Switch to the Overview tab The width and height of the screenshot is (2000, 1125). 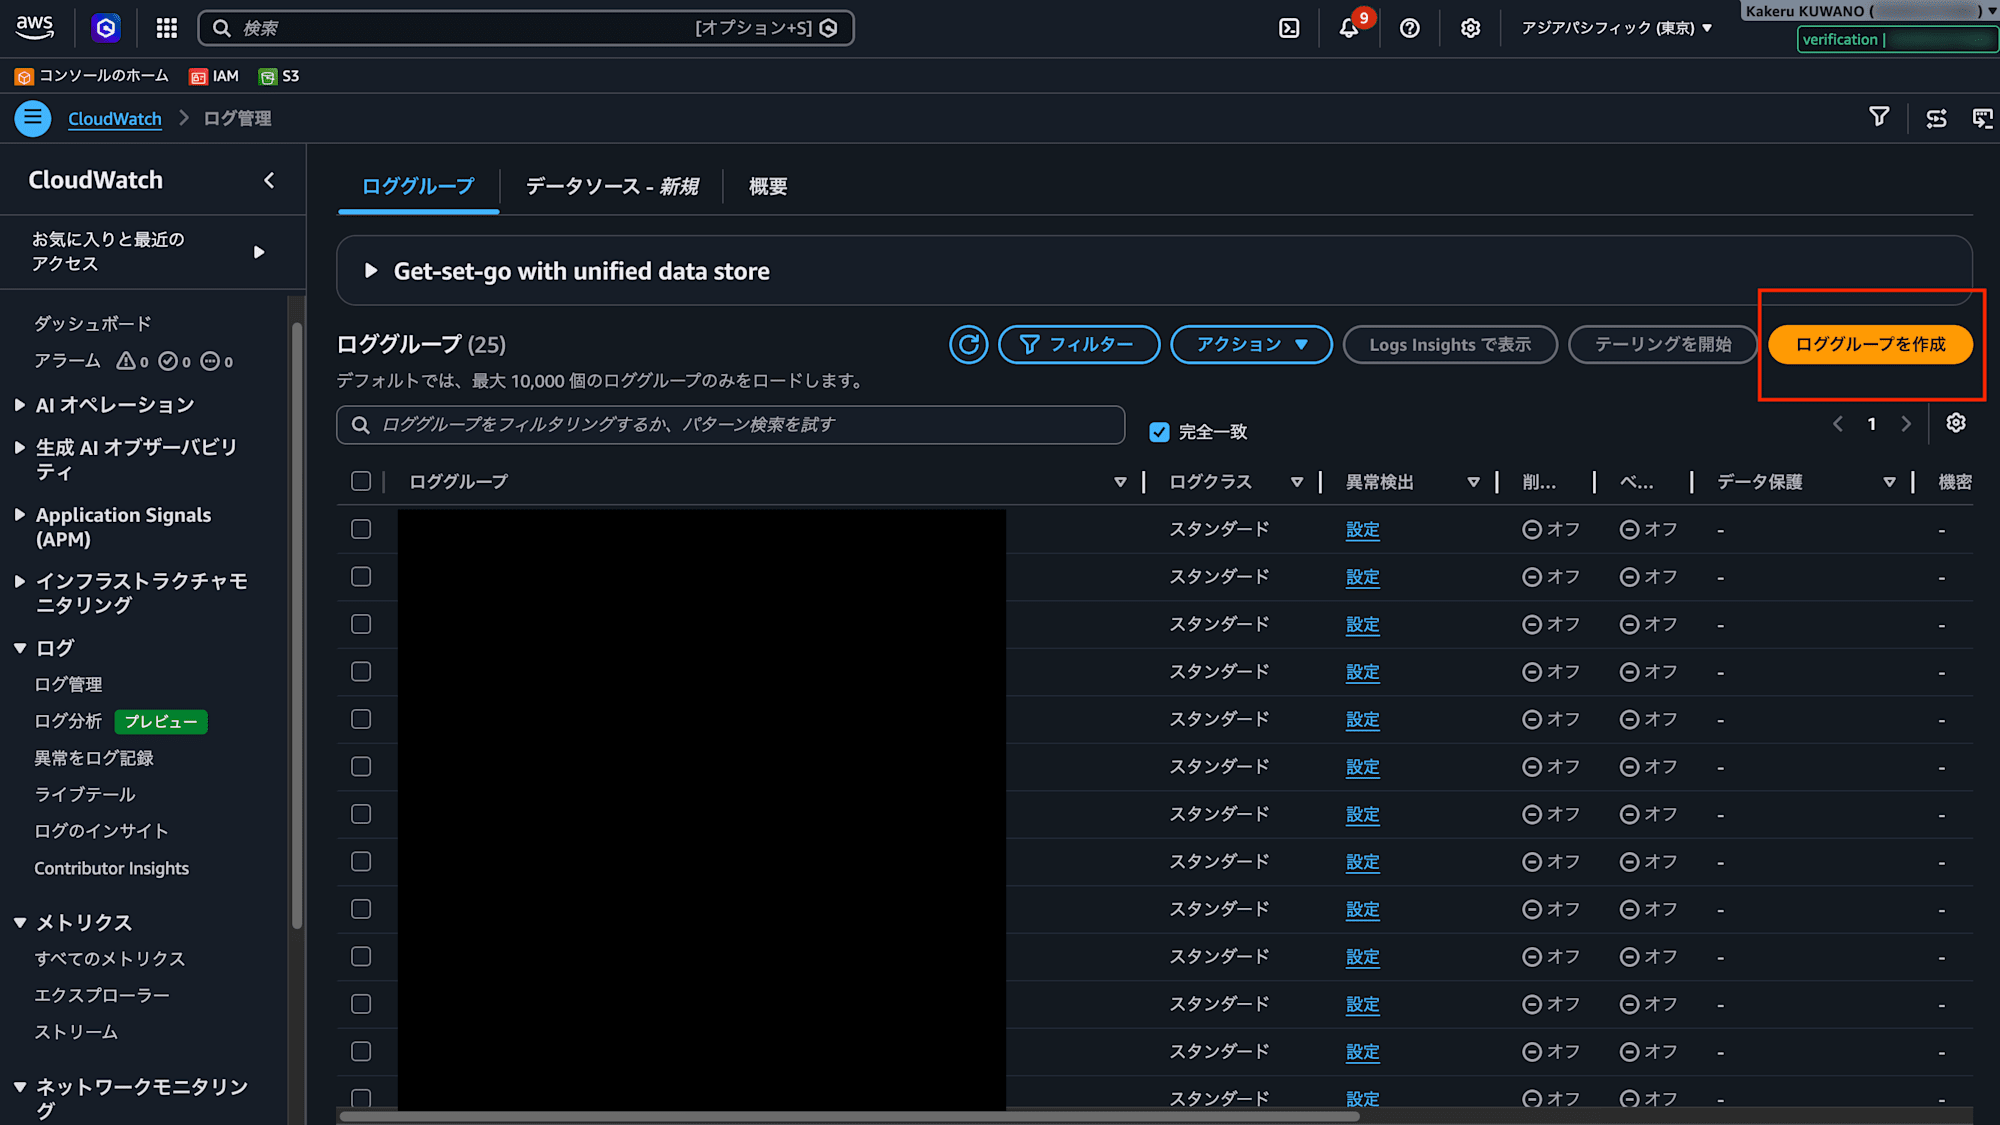coord(768,186)
